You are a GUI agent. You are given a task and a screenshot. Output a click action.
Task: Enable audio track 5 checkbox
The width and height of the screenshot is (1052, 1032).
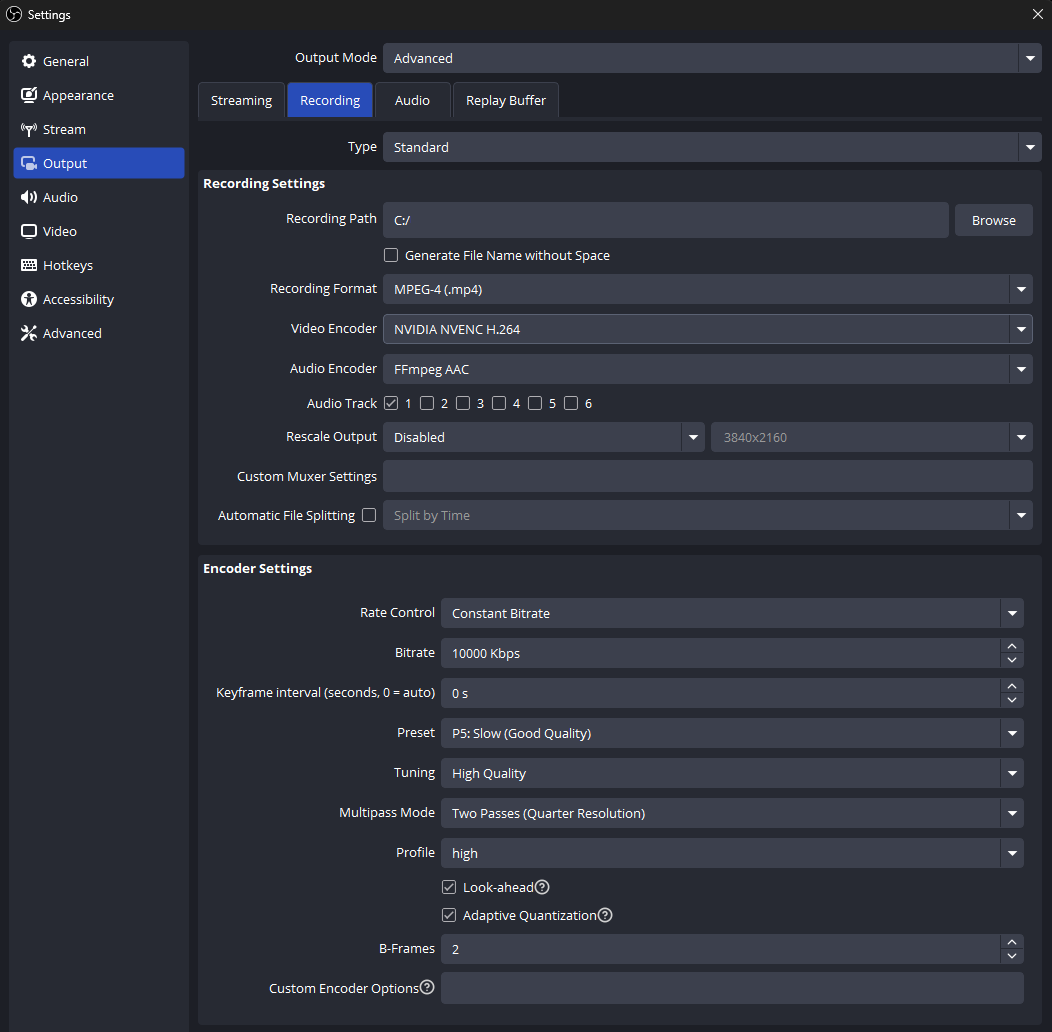click(x=535, y=403)
